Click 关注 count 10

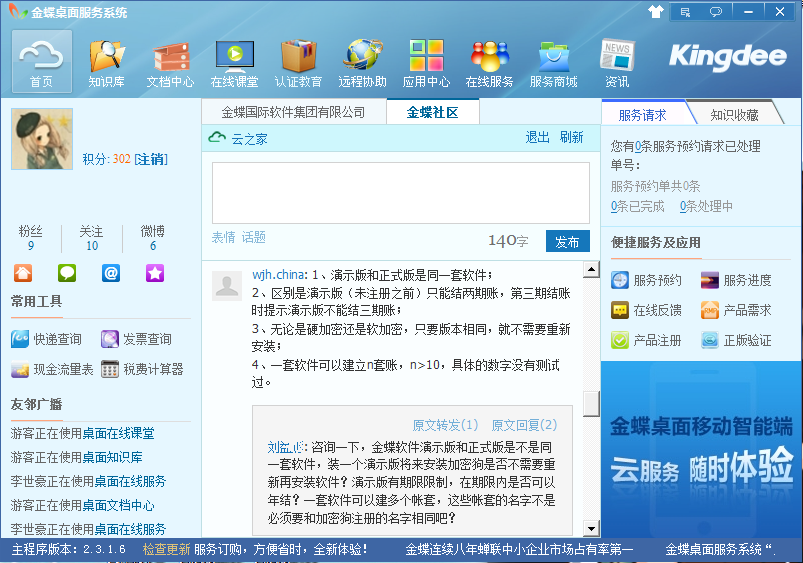[x=92, y=246]
